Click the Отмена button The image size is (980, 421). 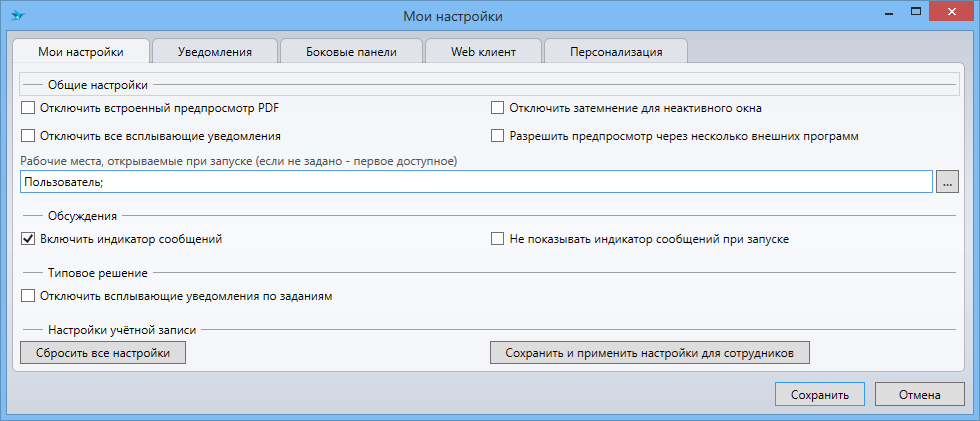[919, 394]
